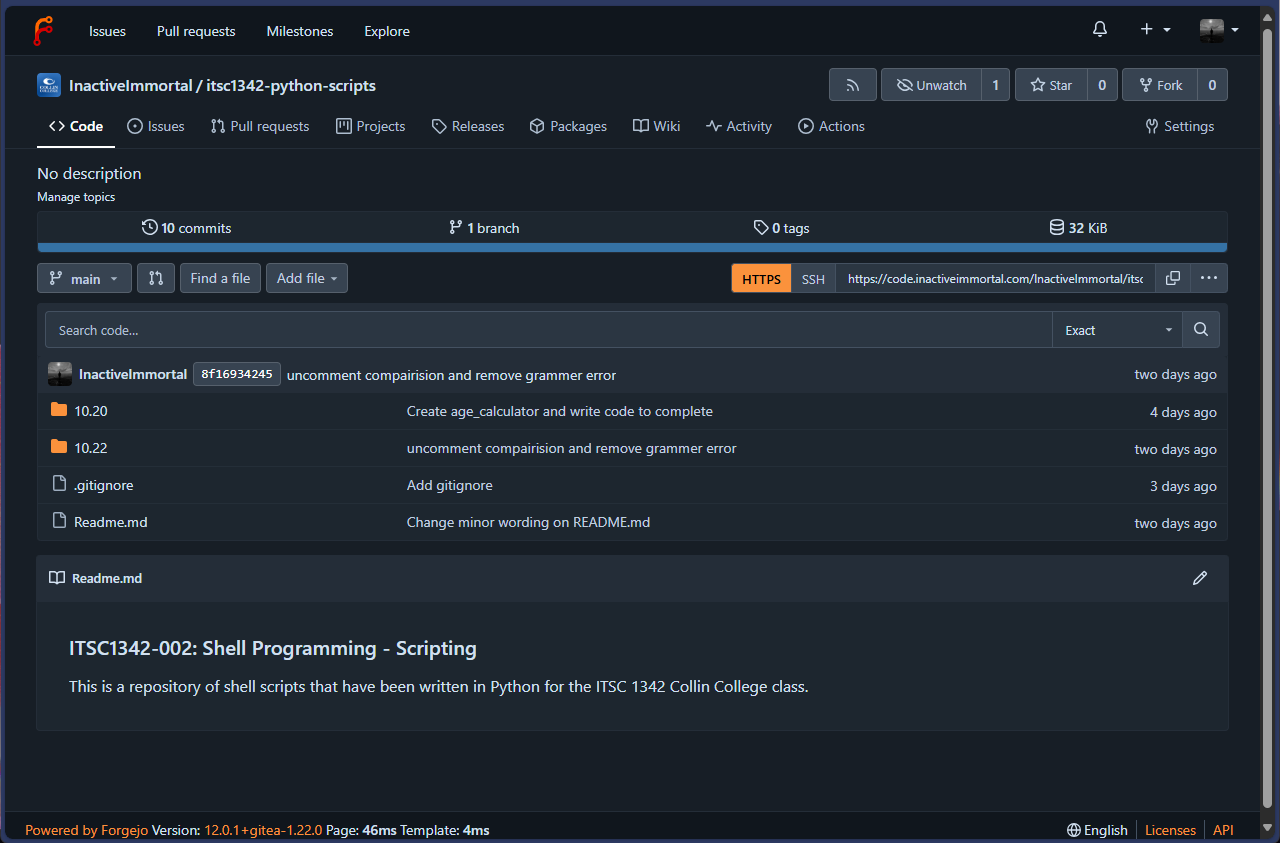
Task: Star the repository
Action: click(x=1050, y=84)
